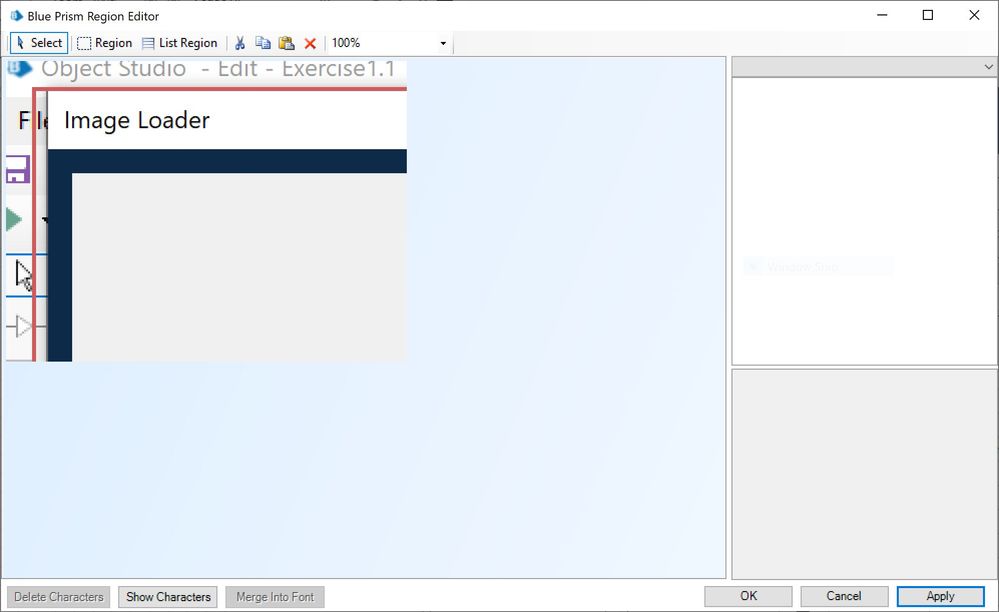Click the Blue Prism logo in the title bar
Viewport: 999px width, 612px height.
click(x=17, y=16)
